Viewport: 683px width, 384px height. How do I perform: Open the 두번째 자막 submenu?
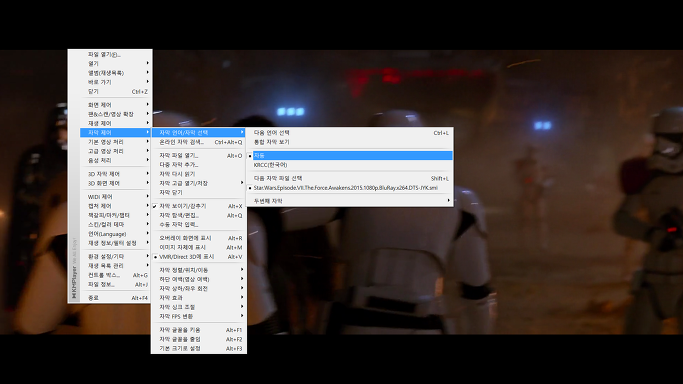click(350, 201)
